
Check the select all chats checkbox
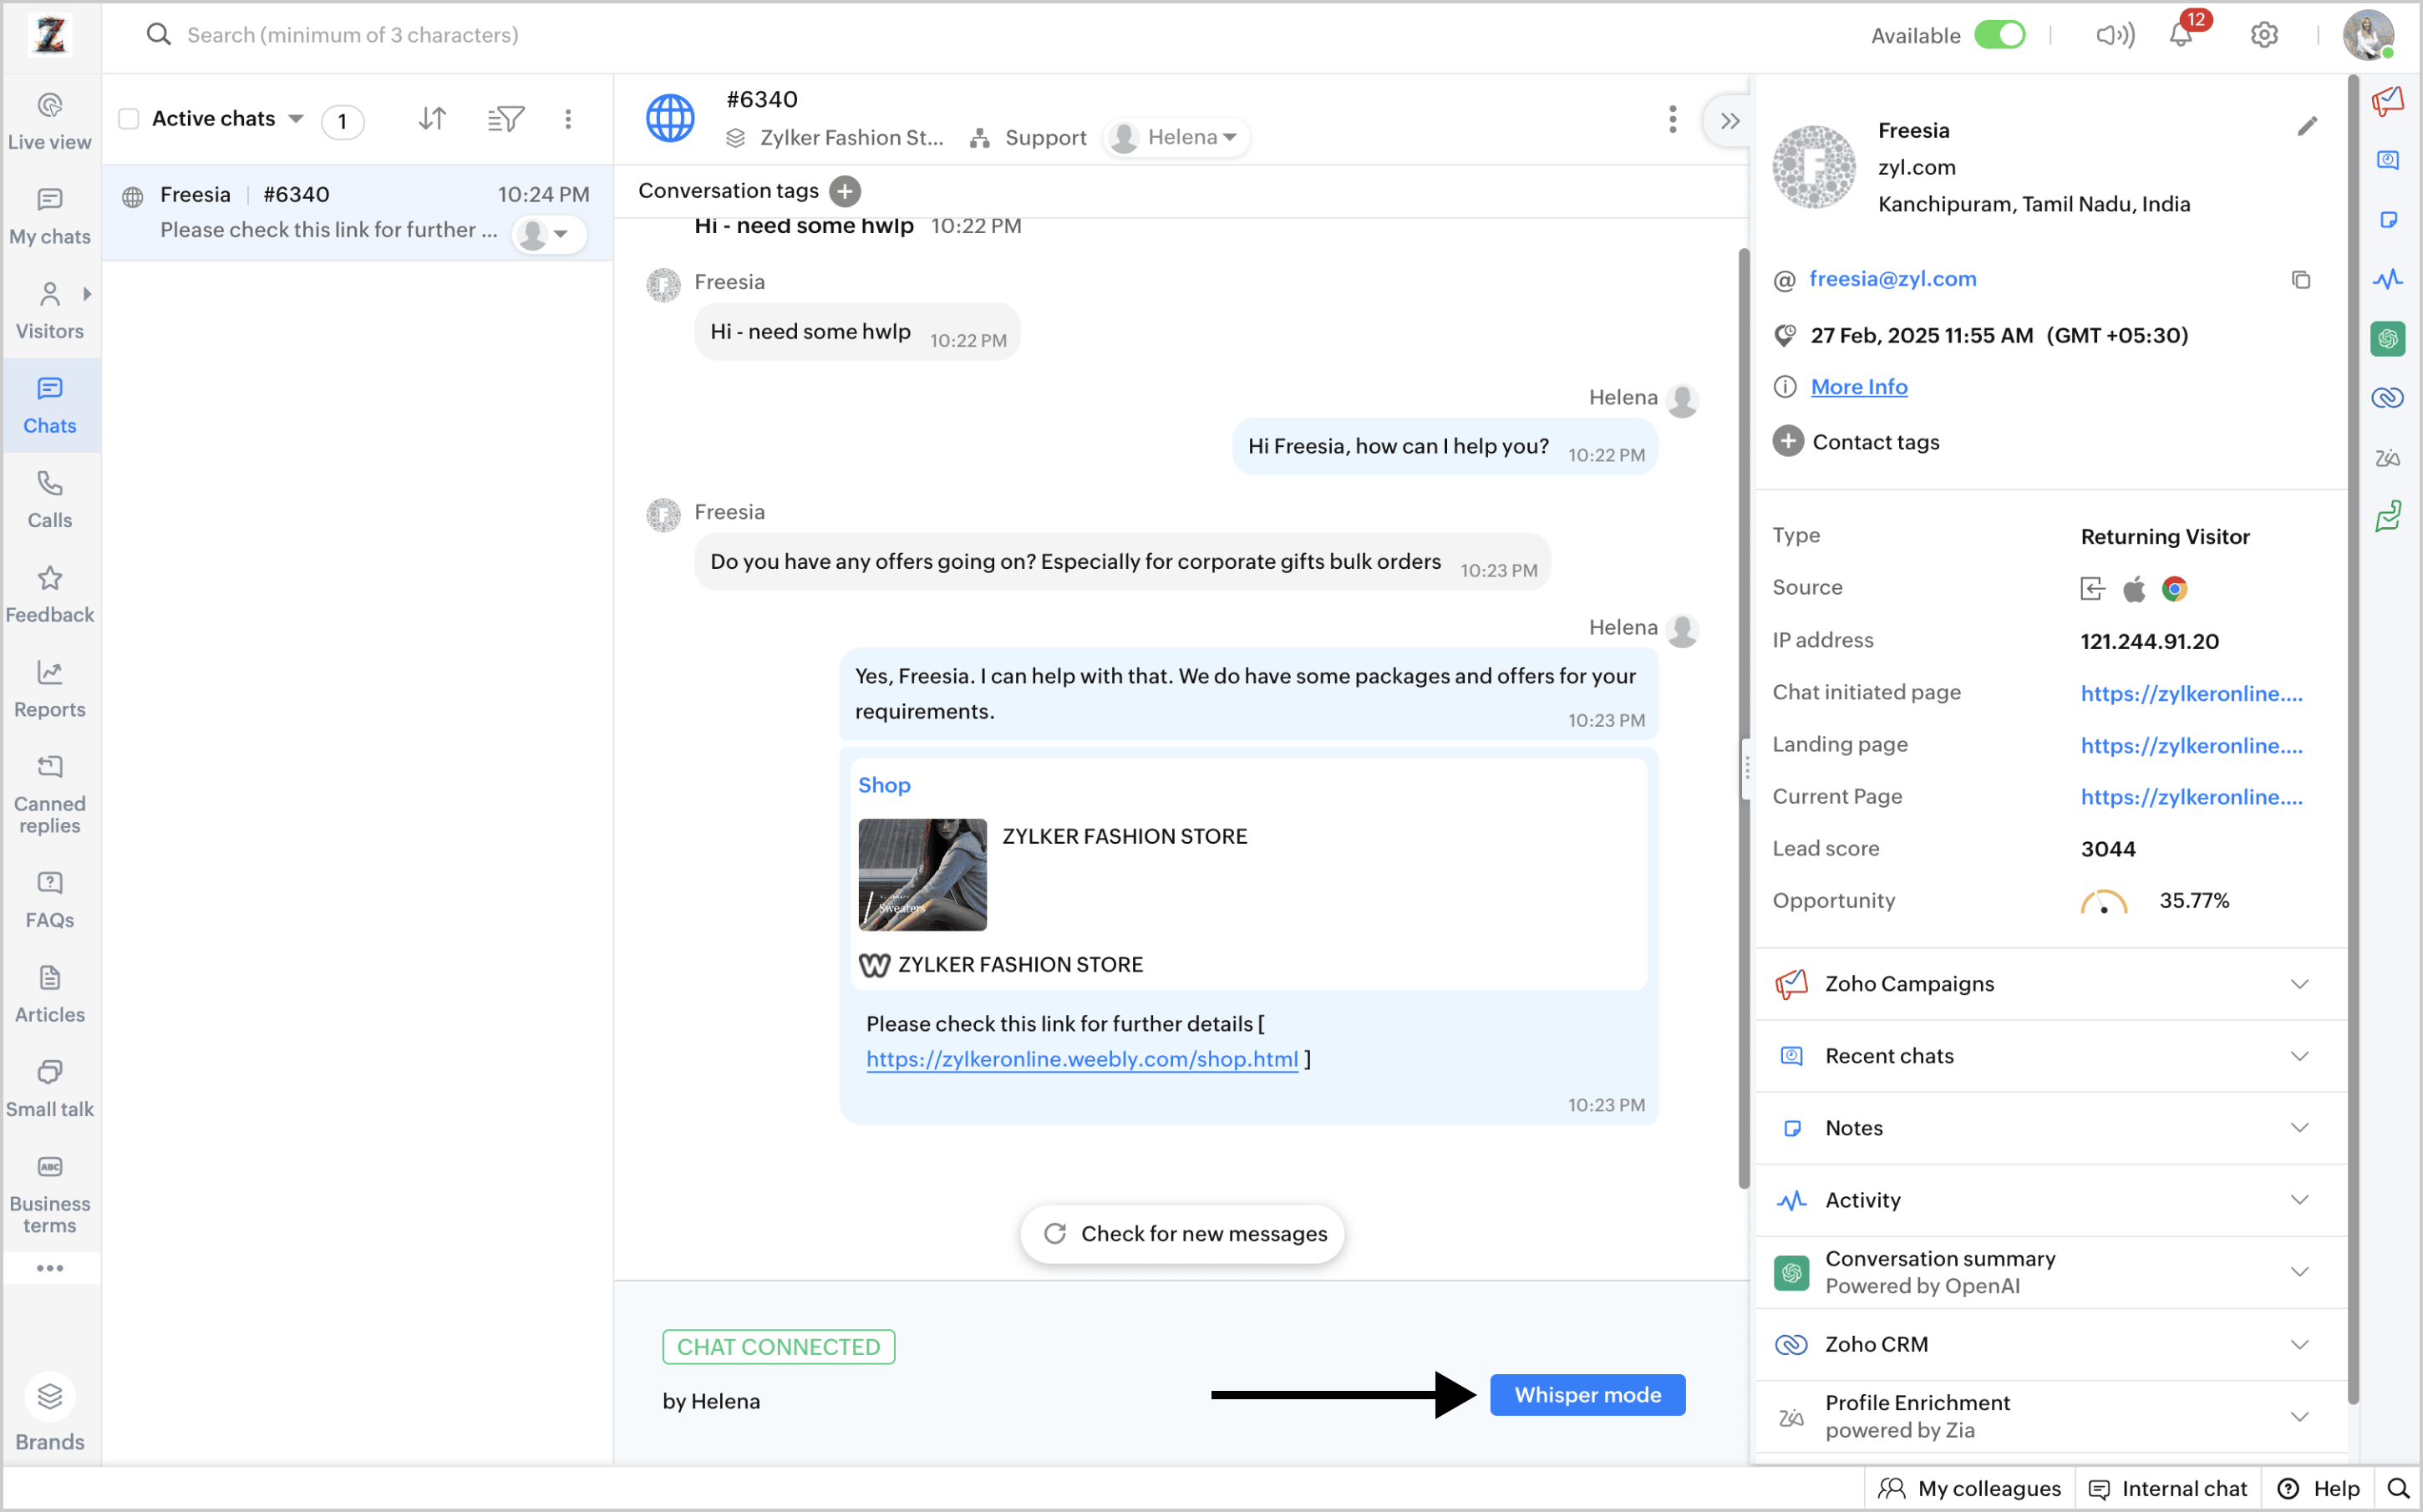(129, 119)
